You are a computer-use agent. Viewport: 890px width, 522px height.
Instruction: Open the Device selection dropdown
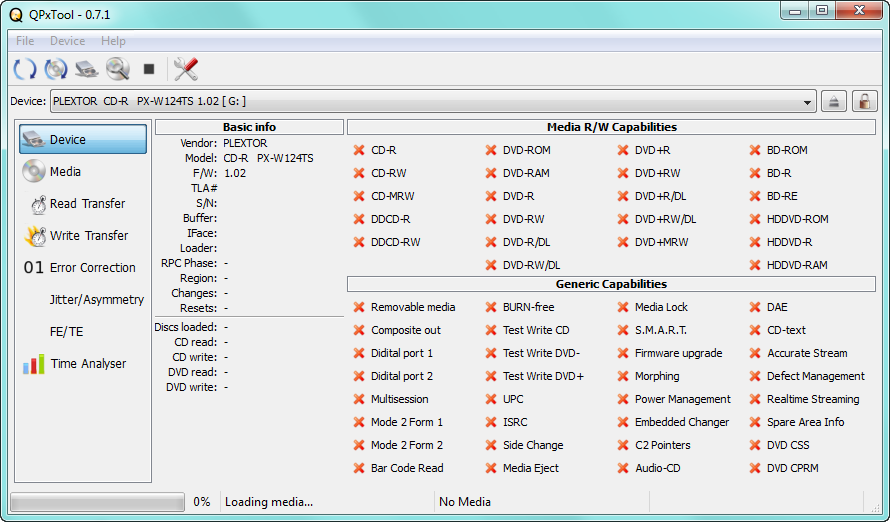(433, 102)
